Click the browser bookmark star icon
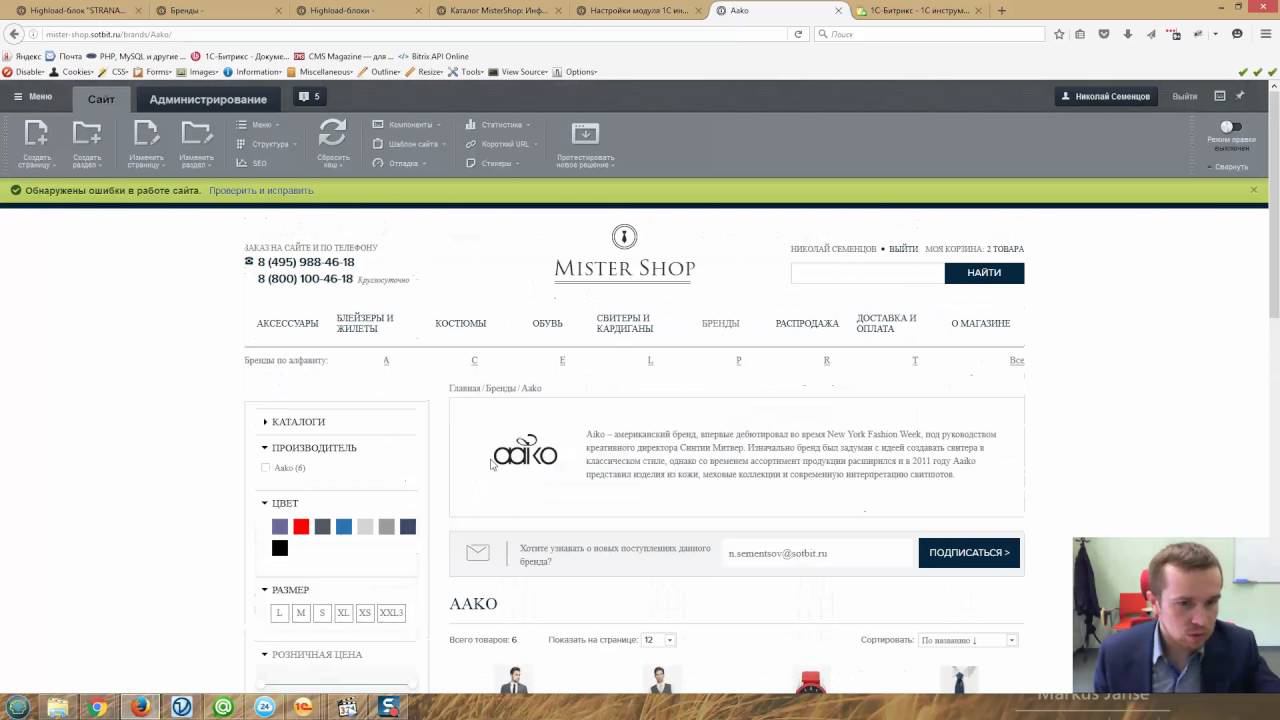The height and width of the screenshot is (720, 1280). click(x=1059, y=34)
